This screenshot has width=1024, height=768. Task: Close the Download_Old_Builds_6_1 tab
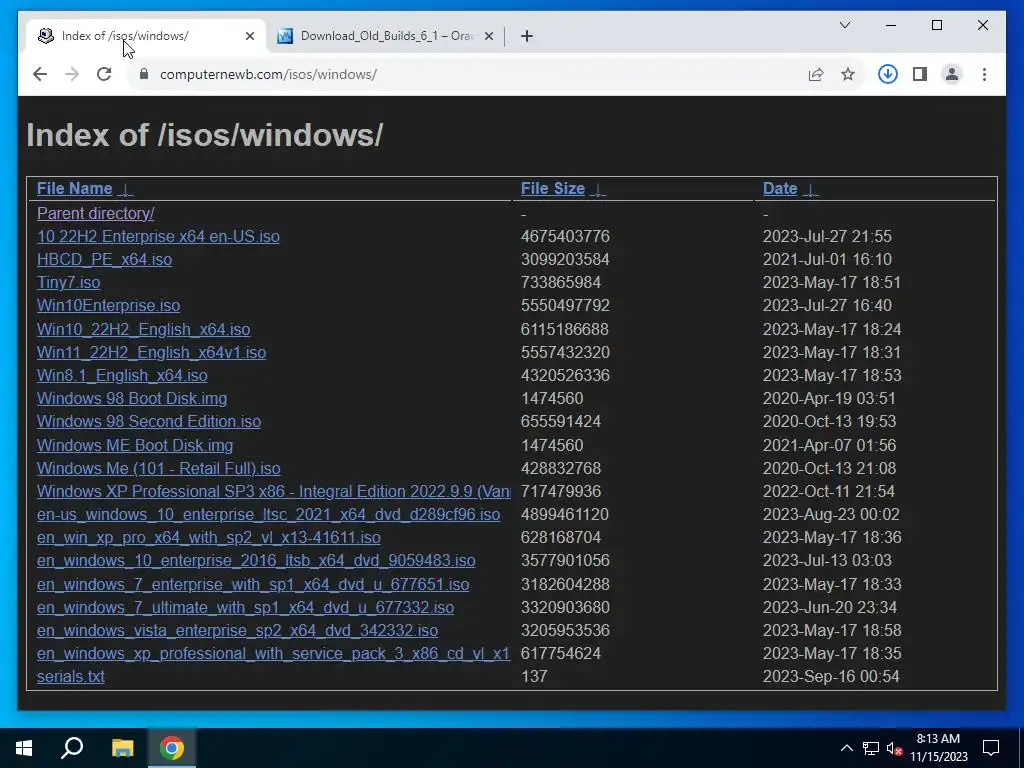(488, 36)
